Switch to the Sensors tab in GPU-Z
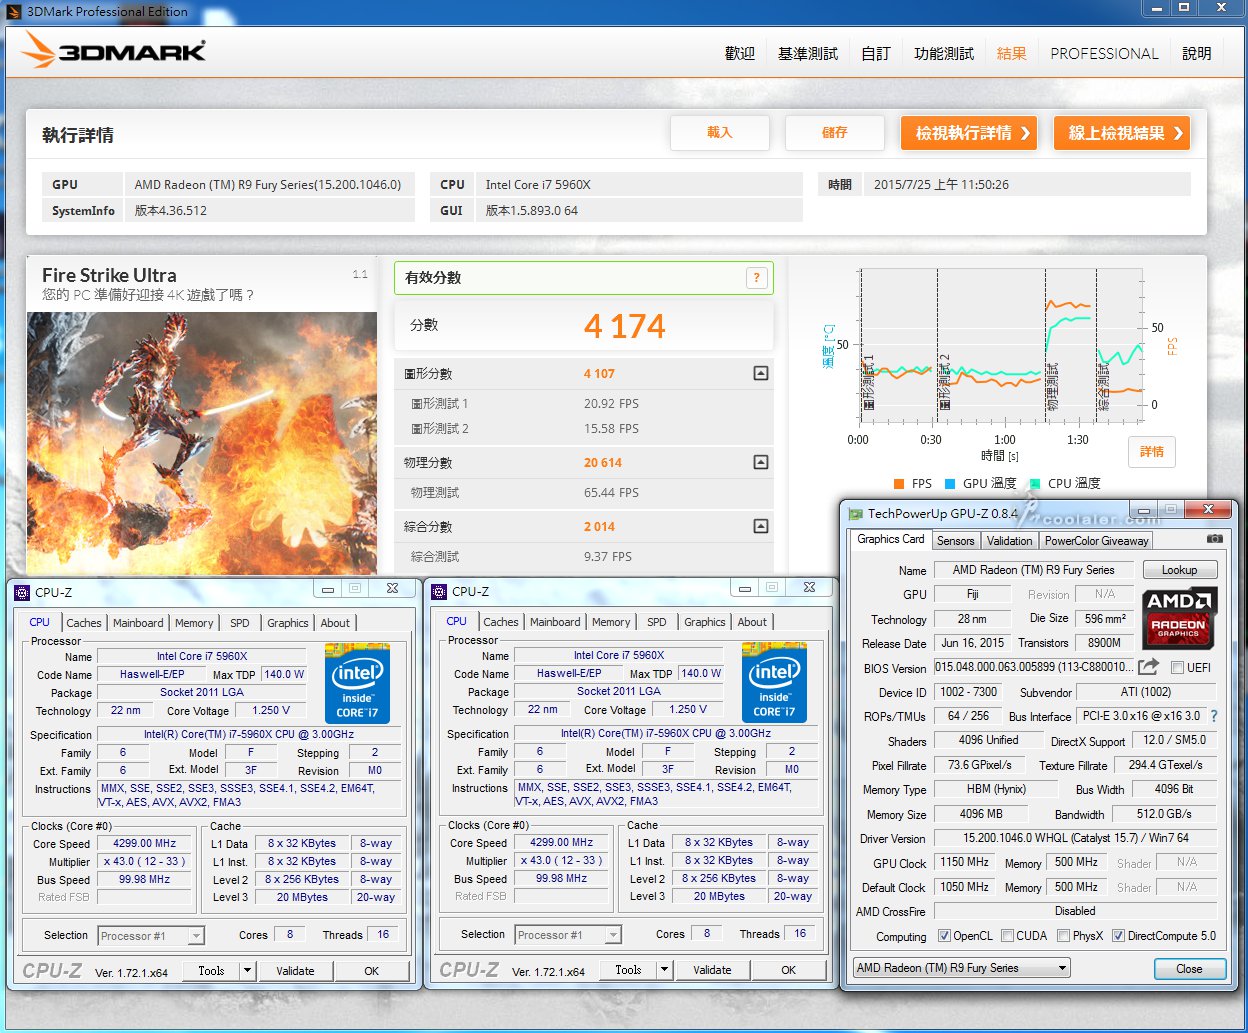This screenshot has width=1248, height=1033. click(955, 541)
